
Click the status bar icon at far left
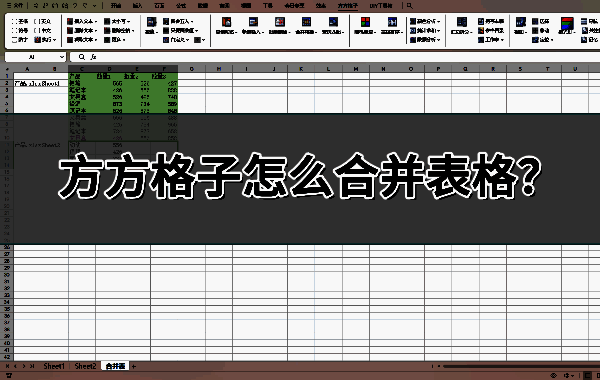pyautogui.click(x=8, y=376)
